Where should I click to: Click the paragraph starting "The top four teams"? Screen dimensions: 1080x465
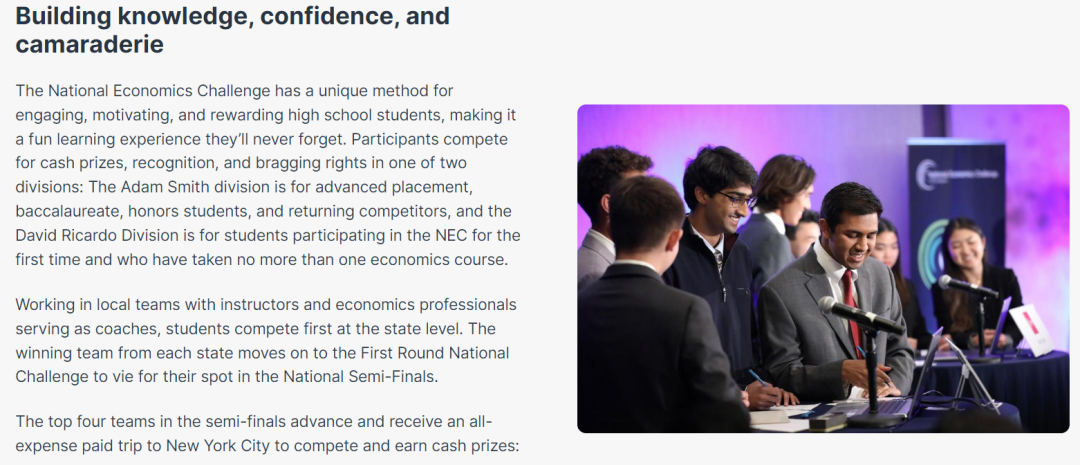[x=266, y=433]
